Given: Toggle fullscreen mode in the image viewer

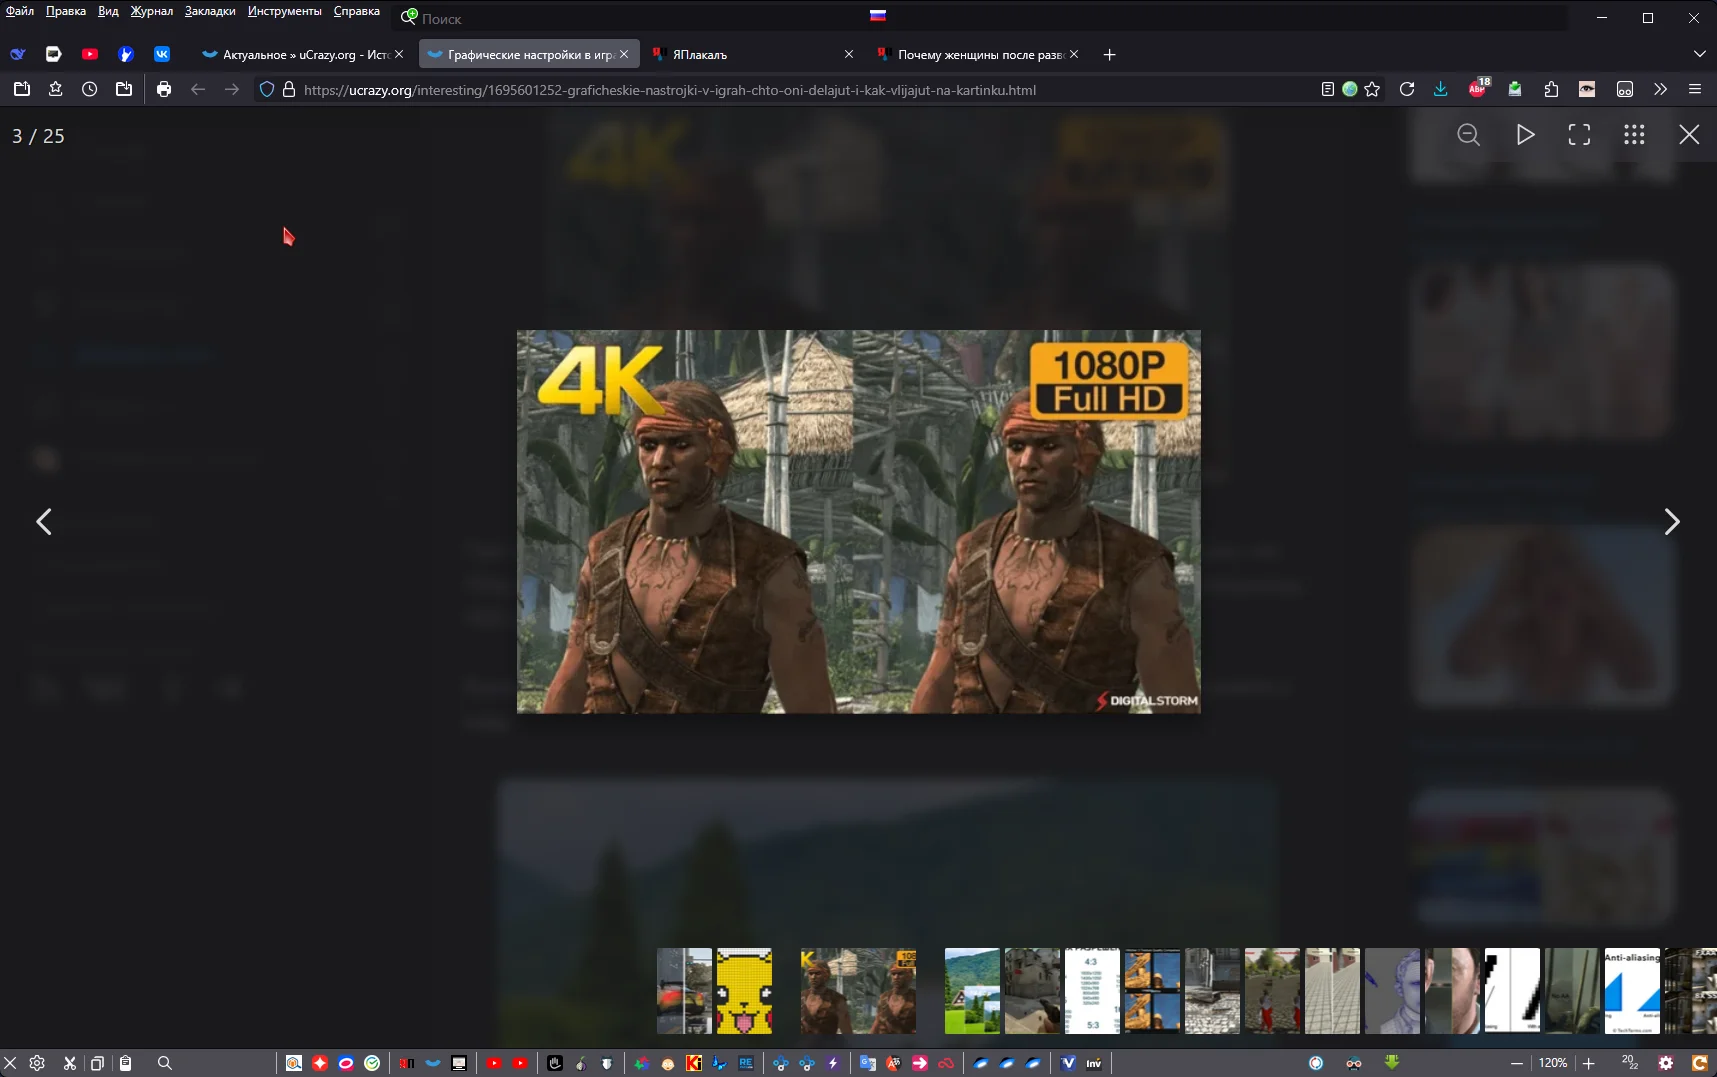Looking at the screenshot, I should (x=1579, y=135).
